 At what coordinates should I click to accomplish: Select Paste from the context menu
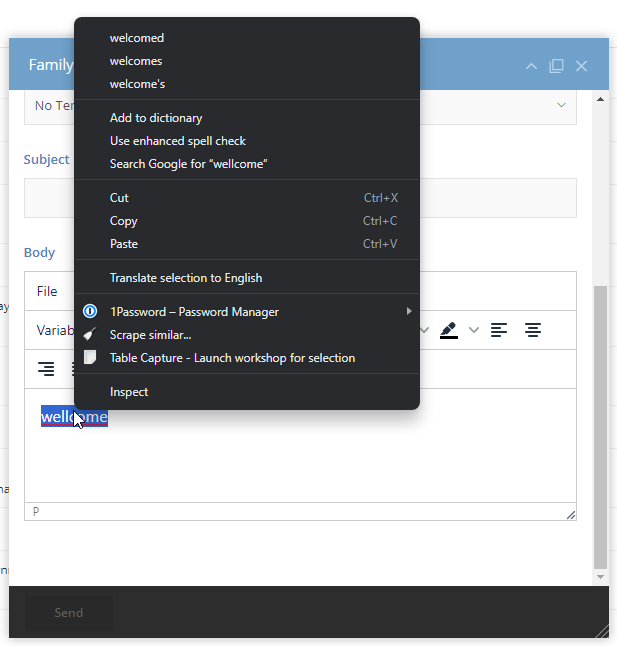click(x=247, y=244)
